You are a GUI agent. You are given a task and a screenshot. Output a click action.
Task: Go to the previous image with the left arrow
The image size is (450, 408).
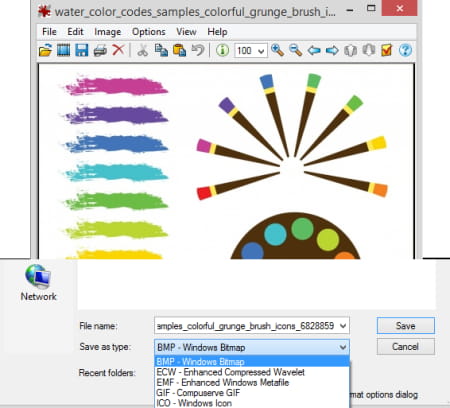pos(314,51)
